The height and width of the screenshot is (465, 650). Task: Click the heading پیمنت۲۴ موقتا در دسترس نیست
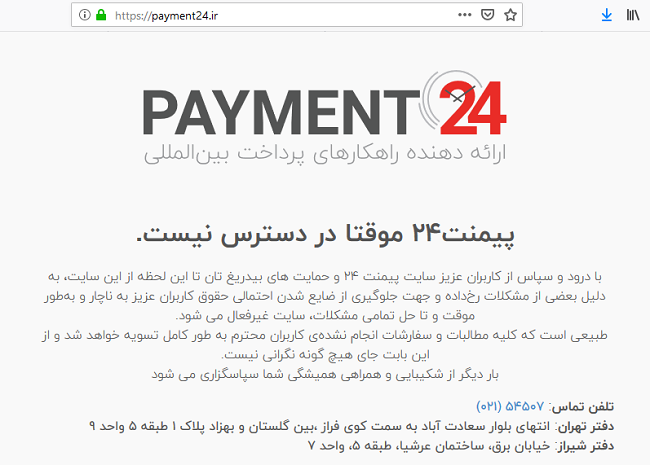pos(325,235)
